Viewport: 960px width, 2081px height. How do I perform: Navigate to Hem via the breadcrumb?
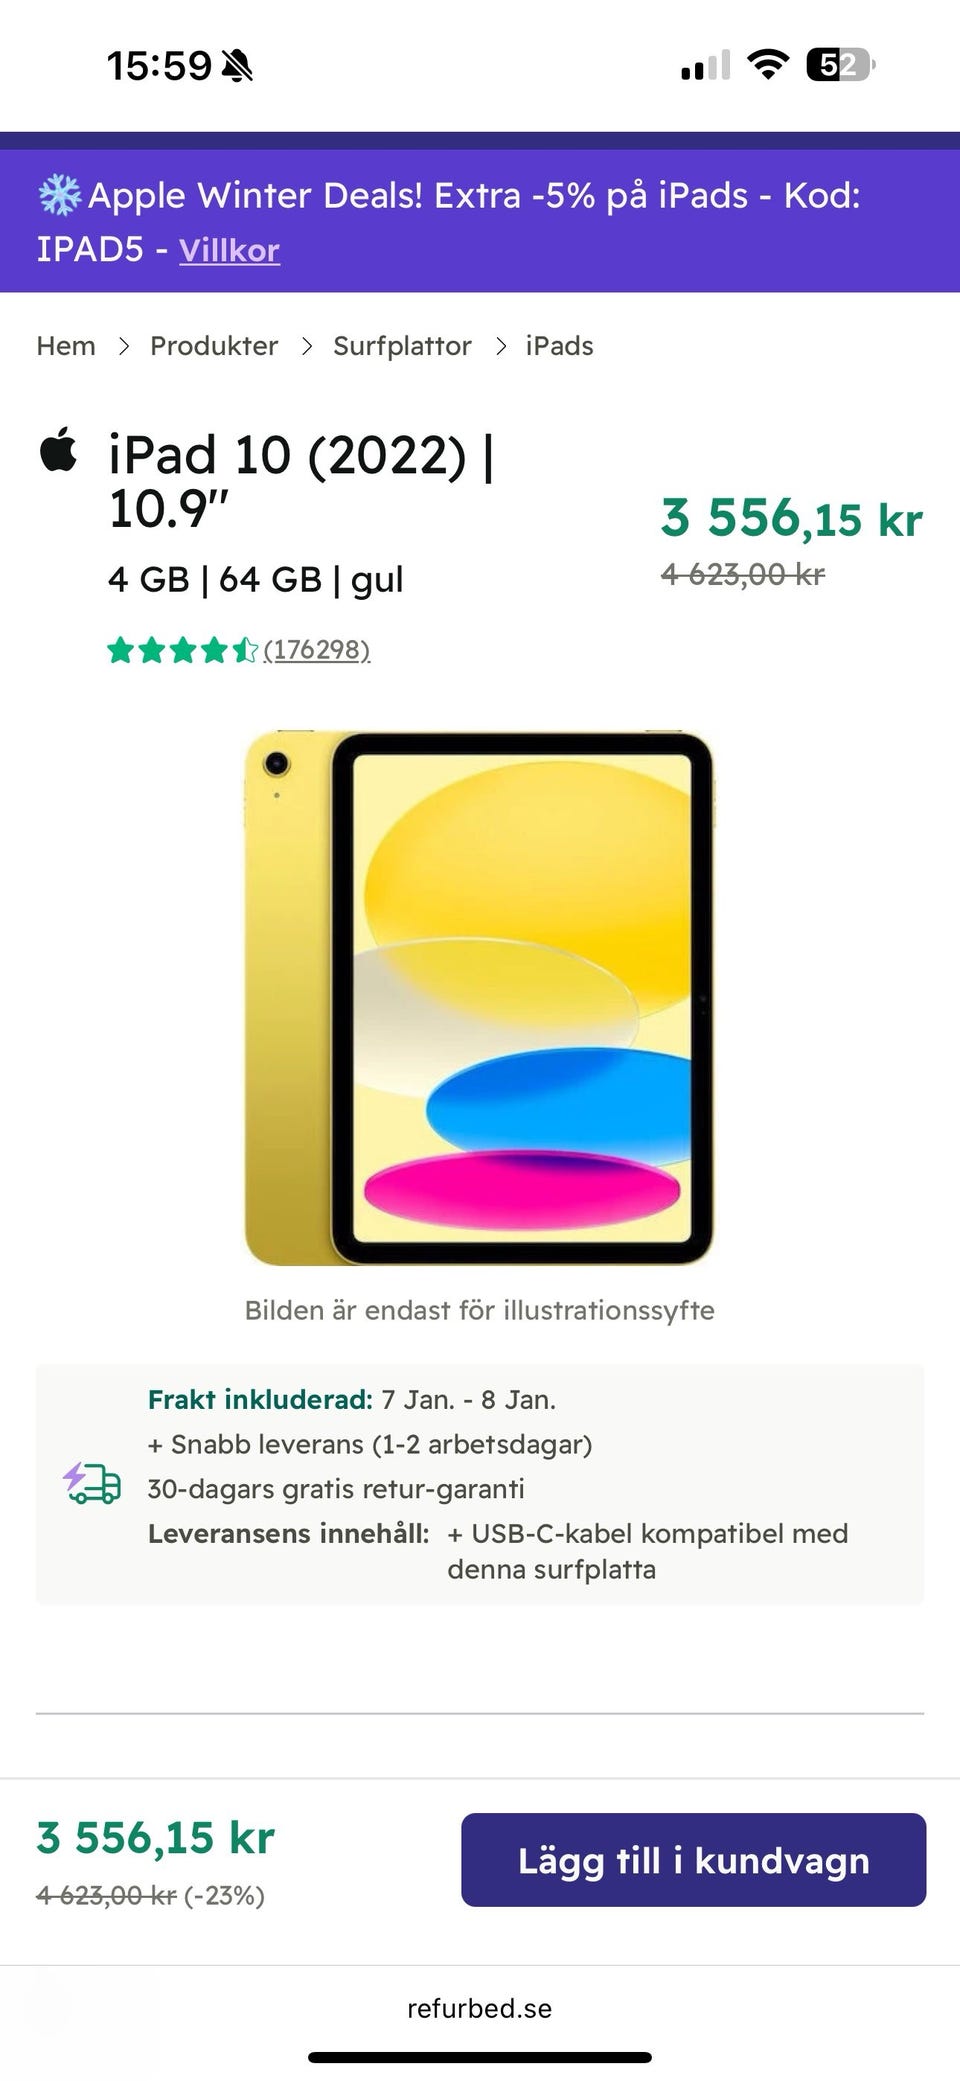tap(65, 345)
